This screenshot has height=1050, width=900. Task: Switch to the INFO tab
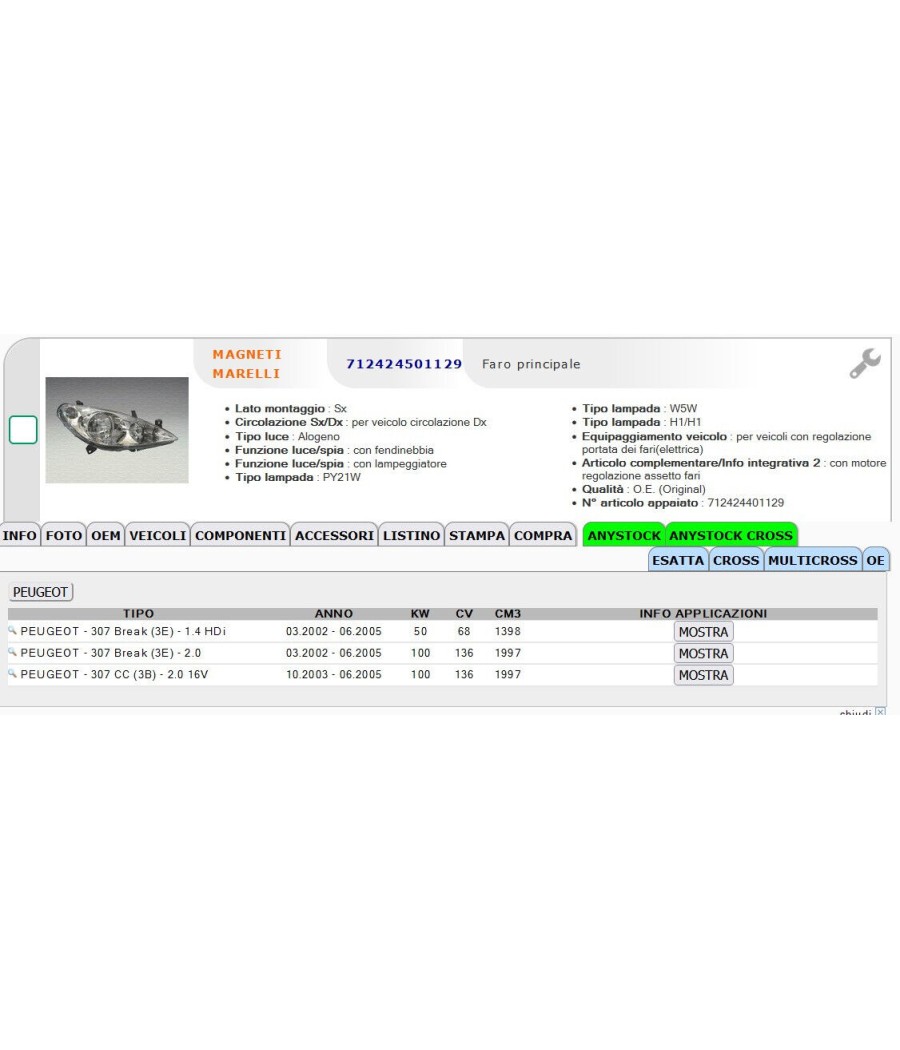(x=19, y=535)
